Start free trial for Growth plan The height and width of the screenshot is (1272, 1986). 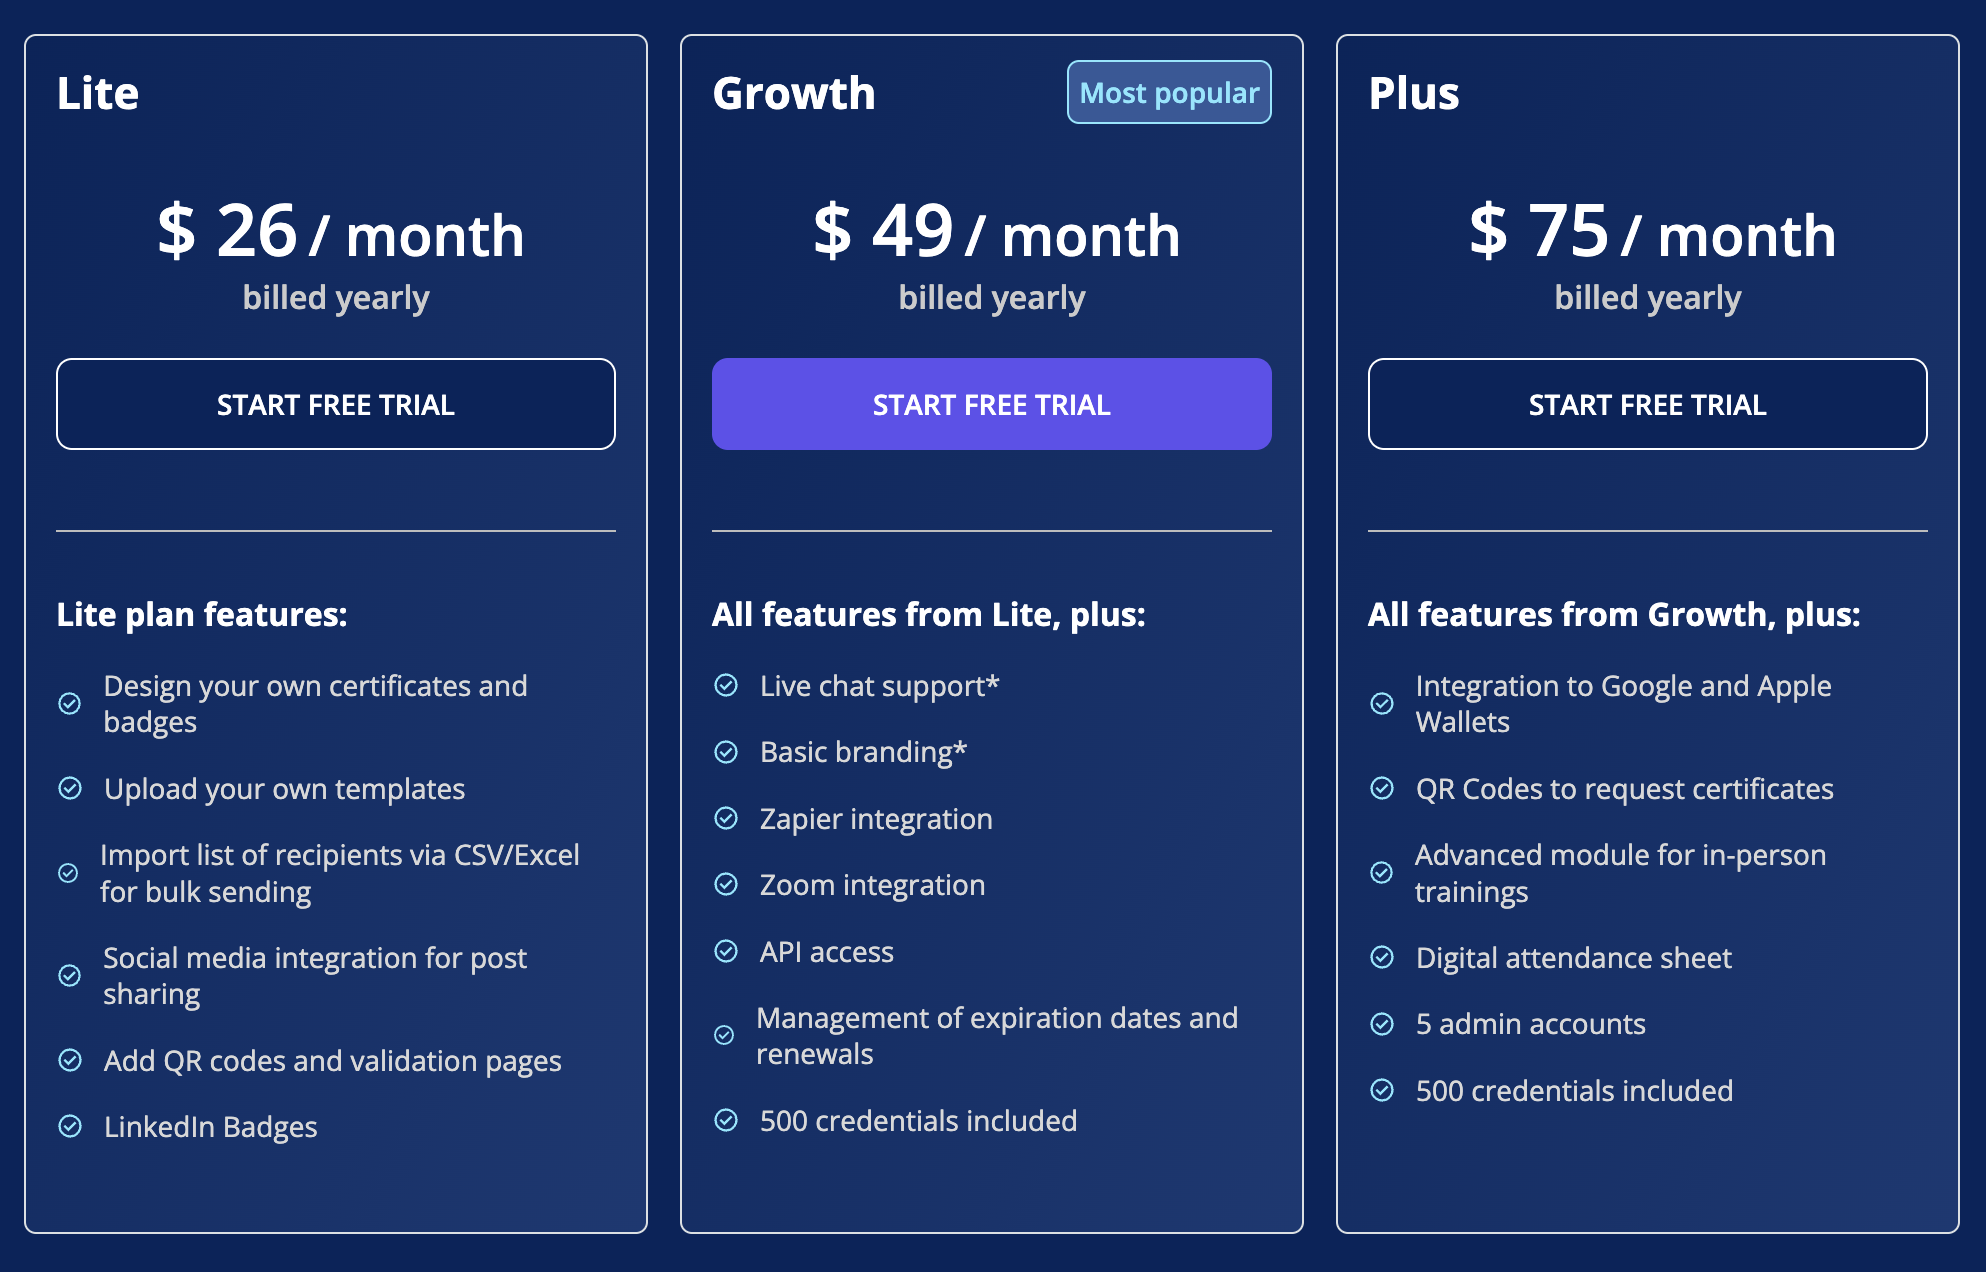pyautogui.click(x=992, y=404)
